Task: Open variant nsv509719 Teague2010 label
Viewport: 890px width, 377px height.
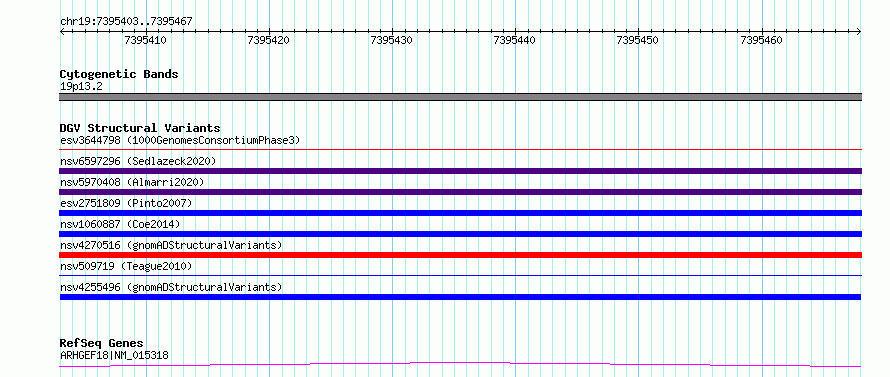Action: point(126,266)
